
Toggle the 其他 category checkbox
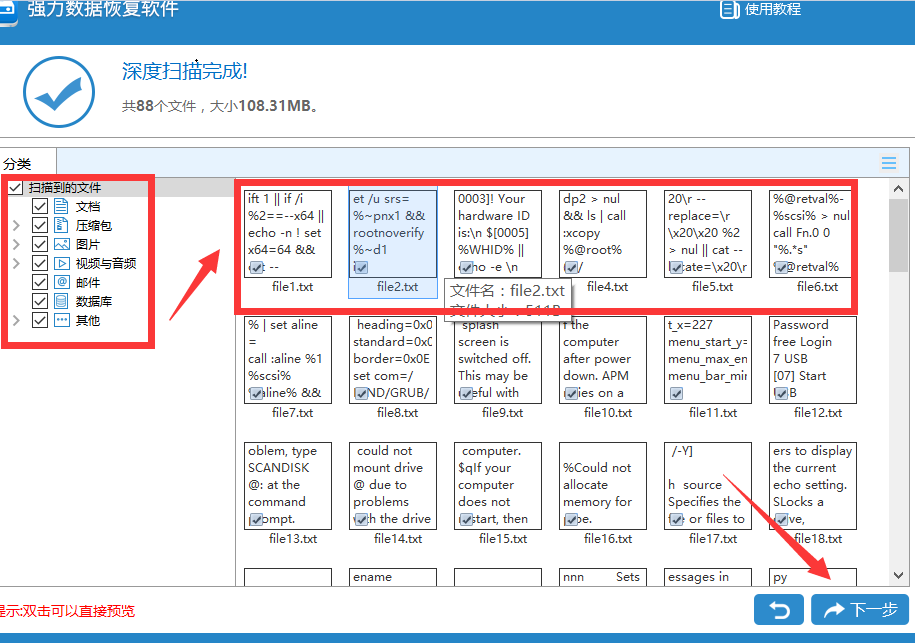point(40,320)
